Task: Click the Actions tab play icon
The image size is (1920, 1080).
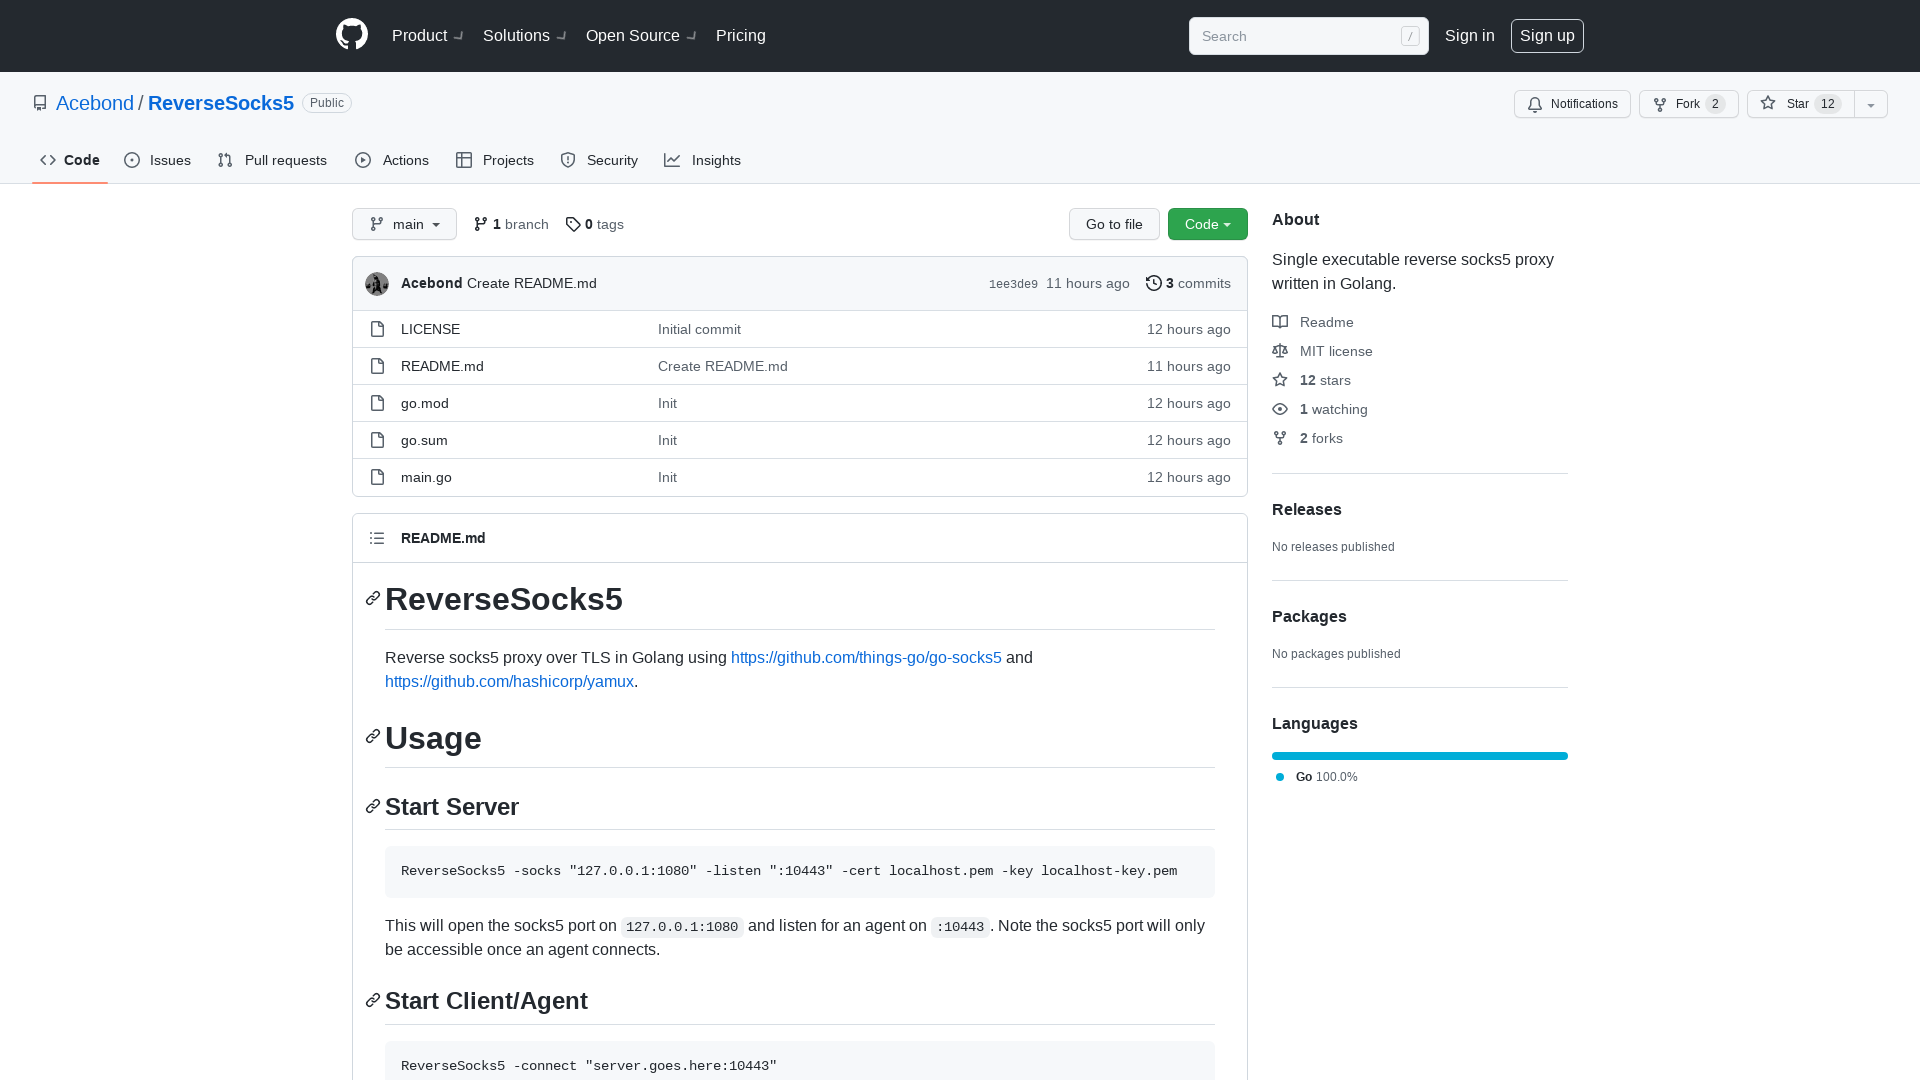Action: tap(363, 160)
